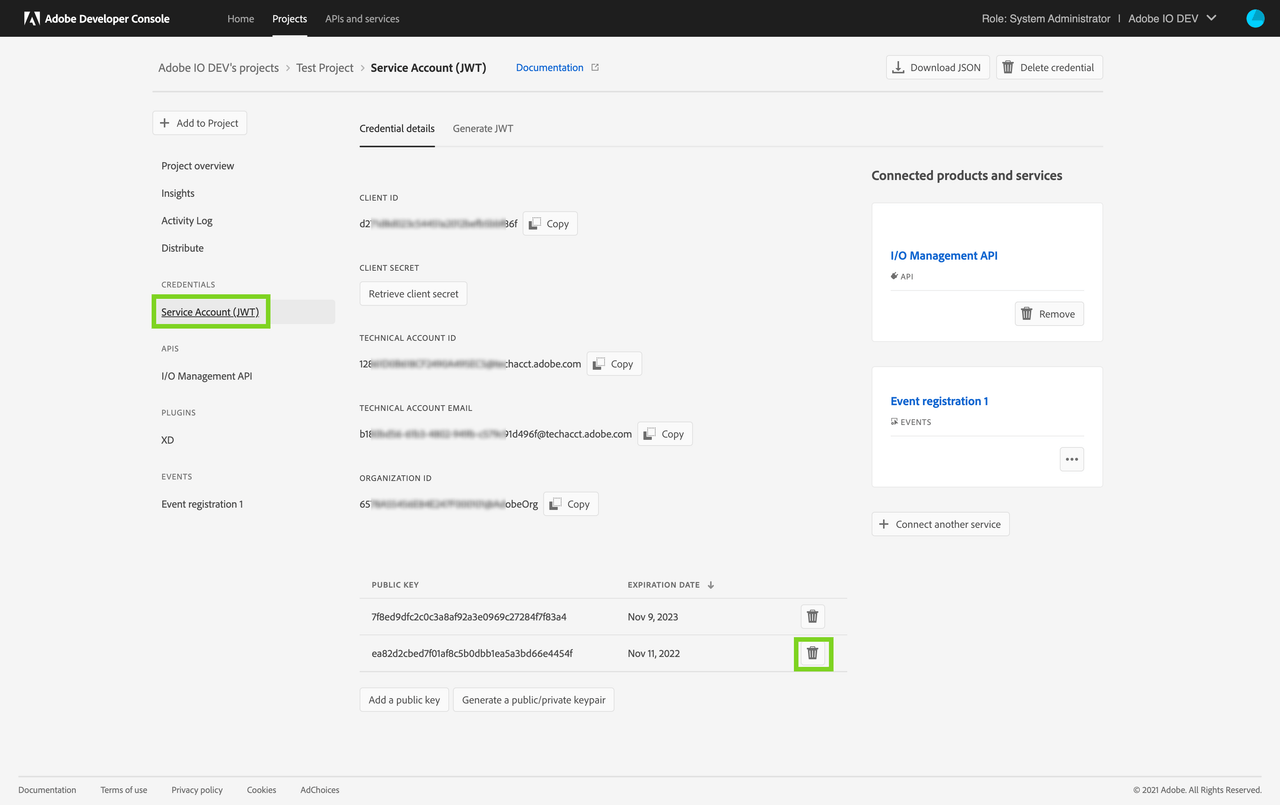The height and width of the screenshot is (805, 1280).
Task: Open APIs and services menu item
Action: [x=362, y=18]
